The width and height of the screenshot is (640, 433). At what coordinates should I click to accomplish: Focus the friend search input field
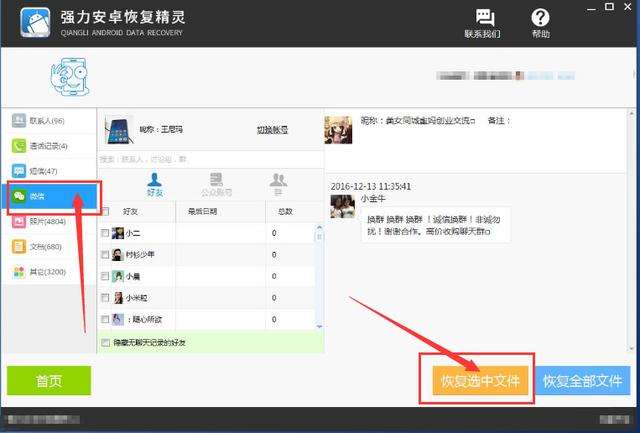click(210, 159)
